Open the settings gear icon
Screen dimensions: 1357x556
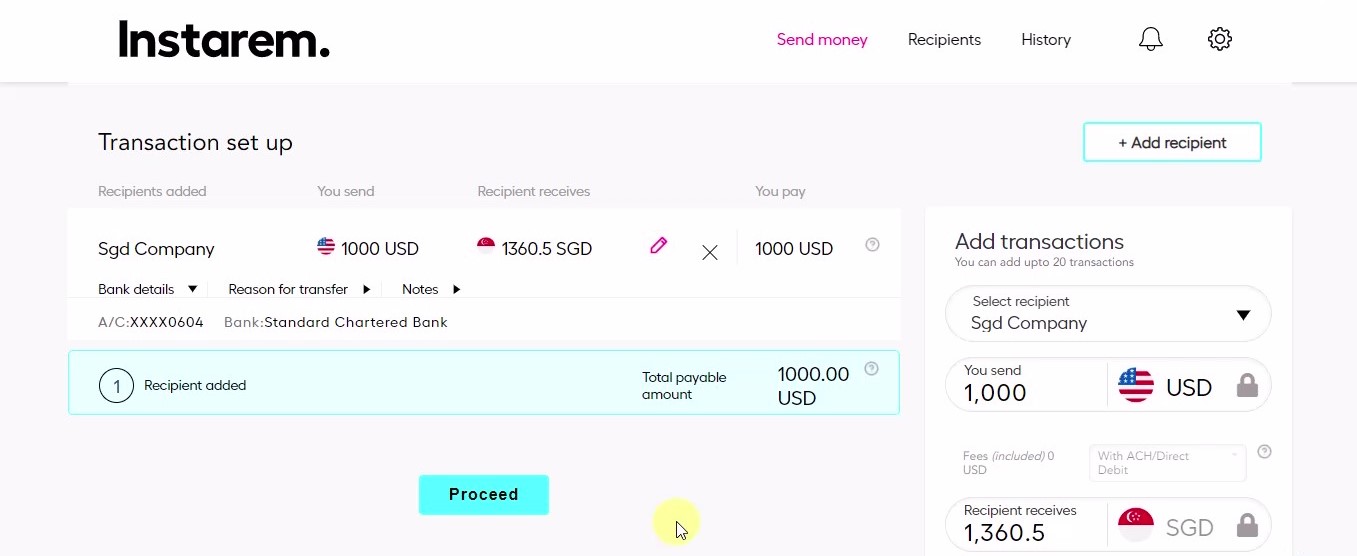(1220, 39)
